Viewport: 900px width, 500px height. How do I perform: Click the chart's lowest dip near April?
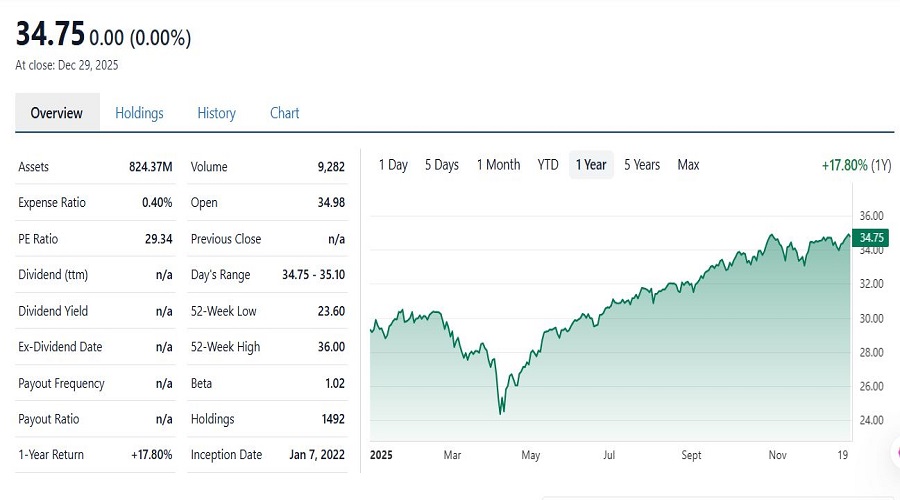pyautogui.click(x=501, y=411)
